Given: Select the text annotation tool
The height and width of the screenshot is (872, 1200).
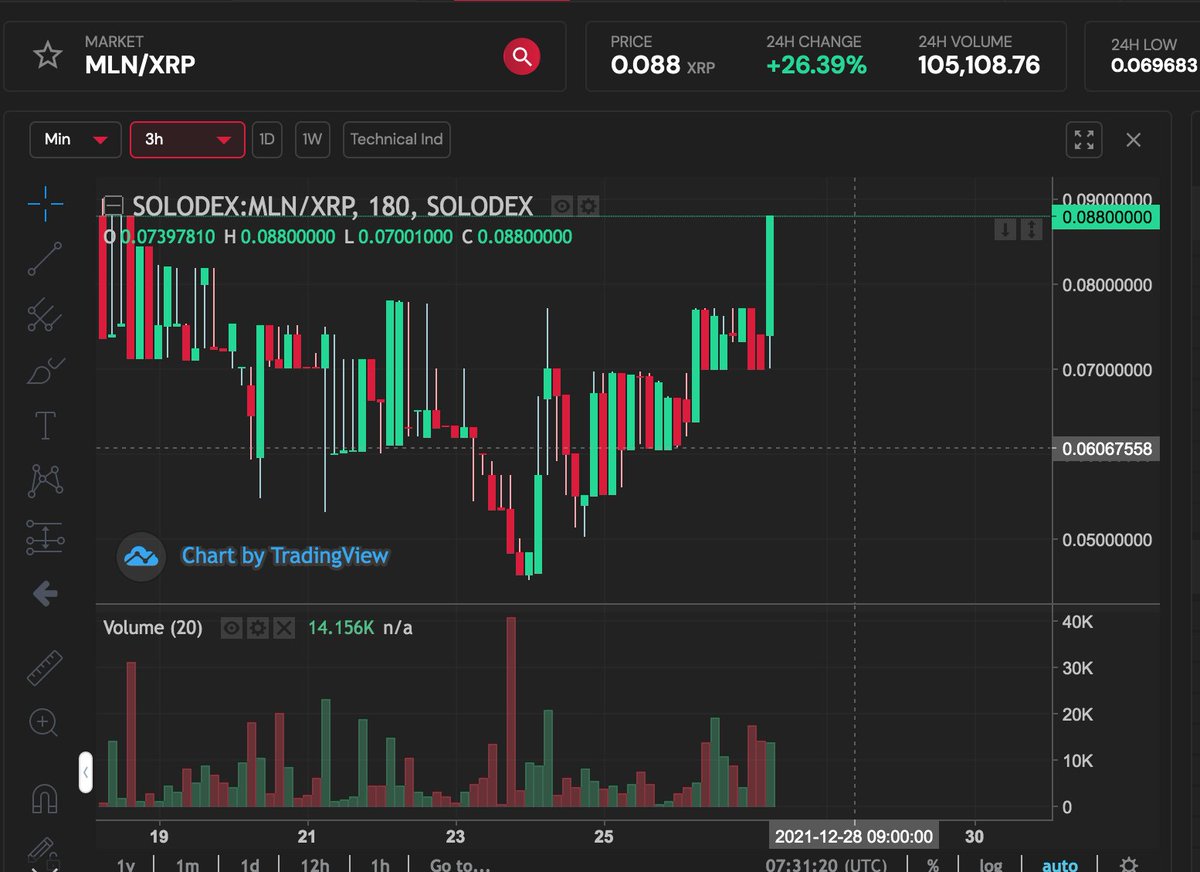Looking at the screenshot, I should click(x=45, y=425).
